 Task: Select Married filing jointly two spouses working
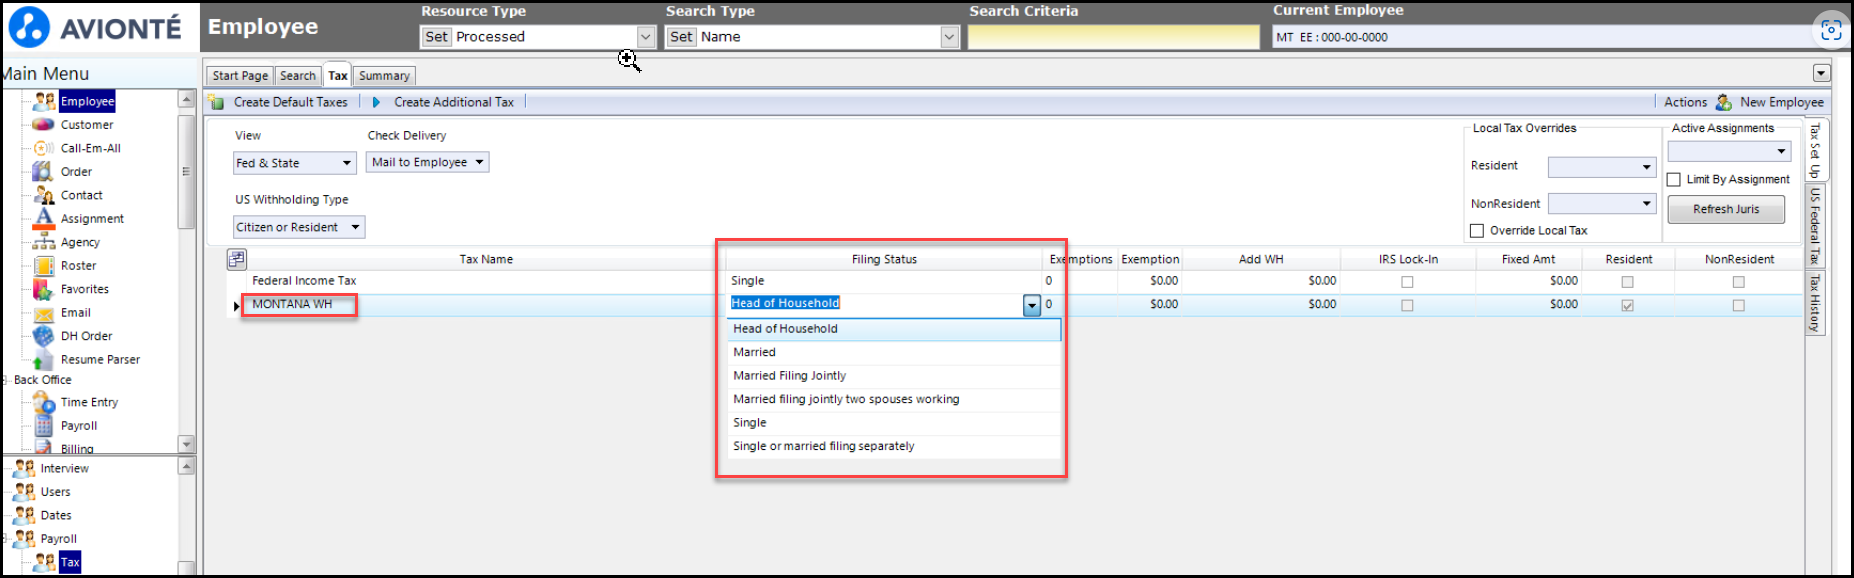coord(893,399)
